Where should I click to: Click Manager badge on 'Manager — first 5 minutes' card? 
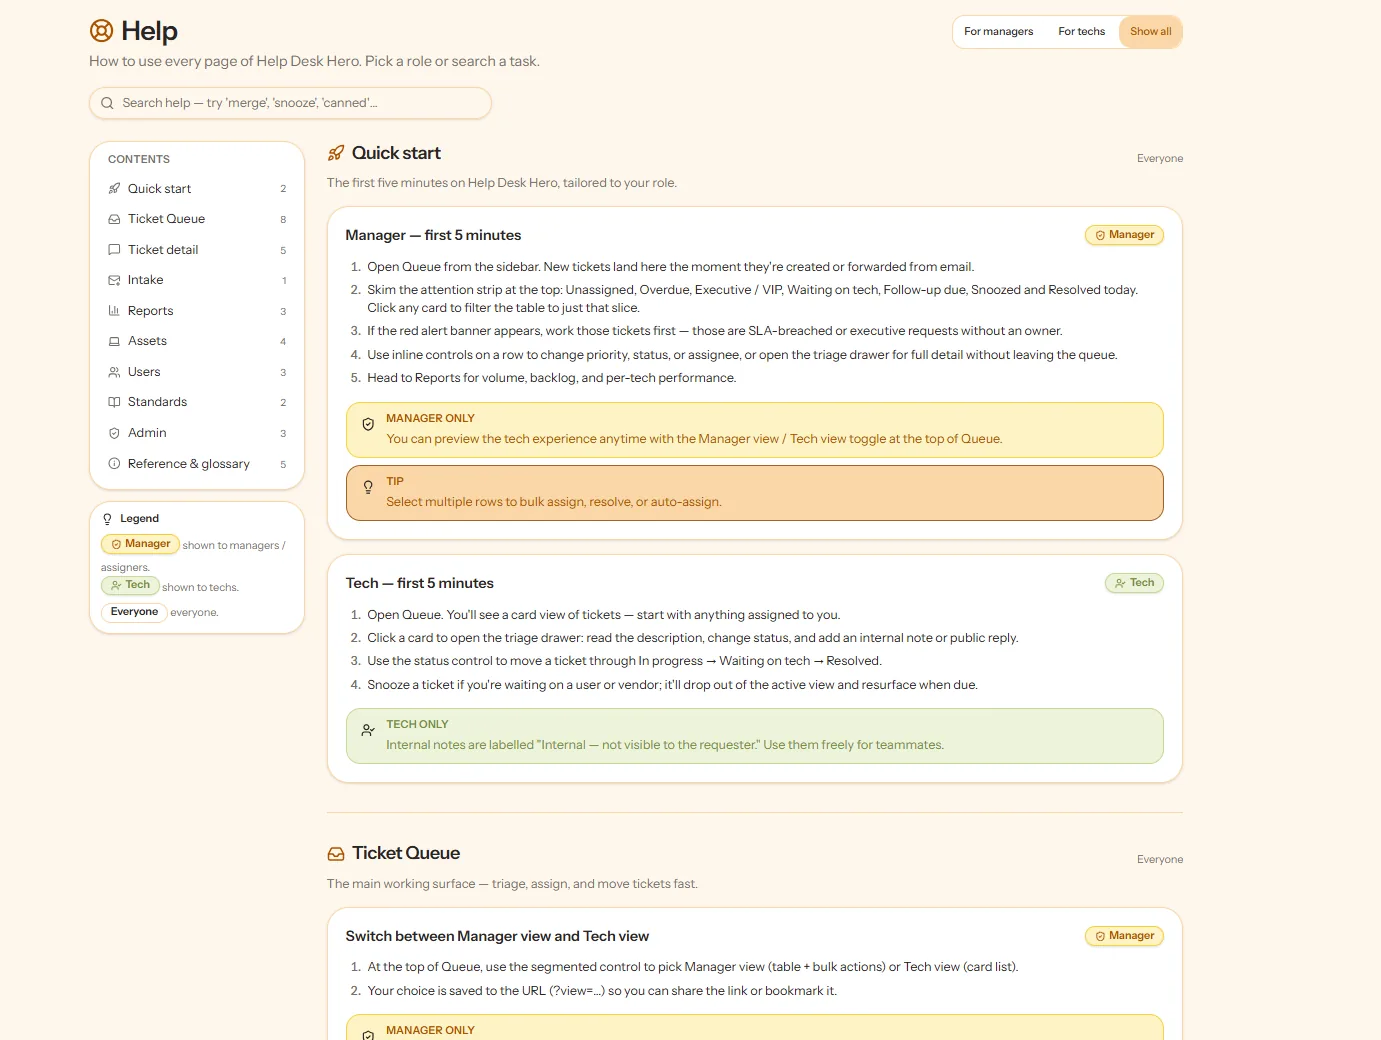pos(1124,235)
